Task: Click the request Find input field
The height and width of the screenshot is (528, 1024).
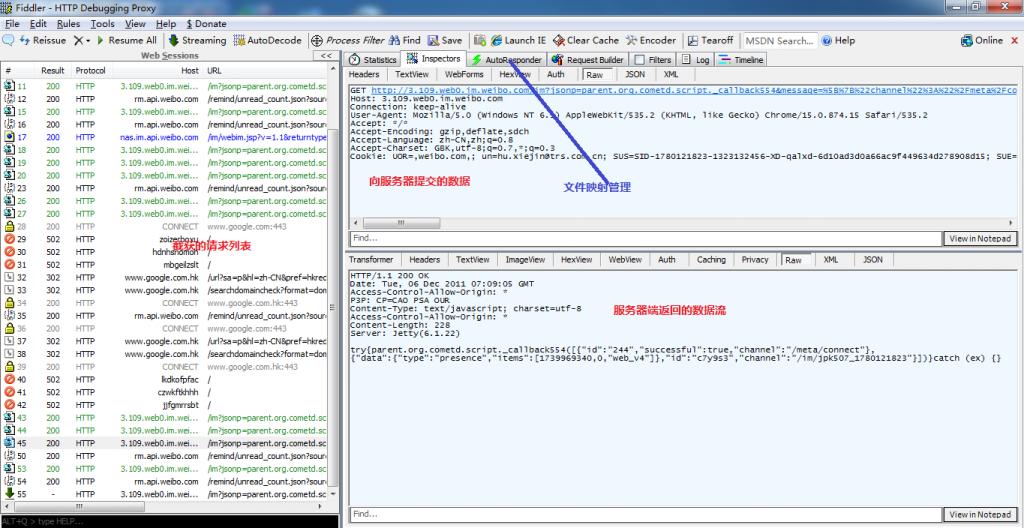Action: tap(646, 239)
